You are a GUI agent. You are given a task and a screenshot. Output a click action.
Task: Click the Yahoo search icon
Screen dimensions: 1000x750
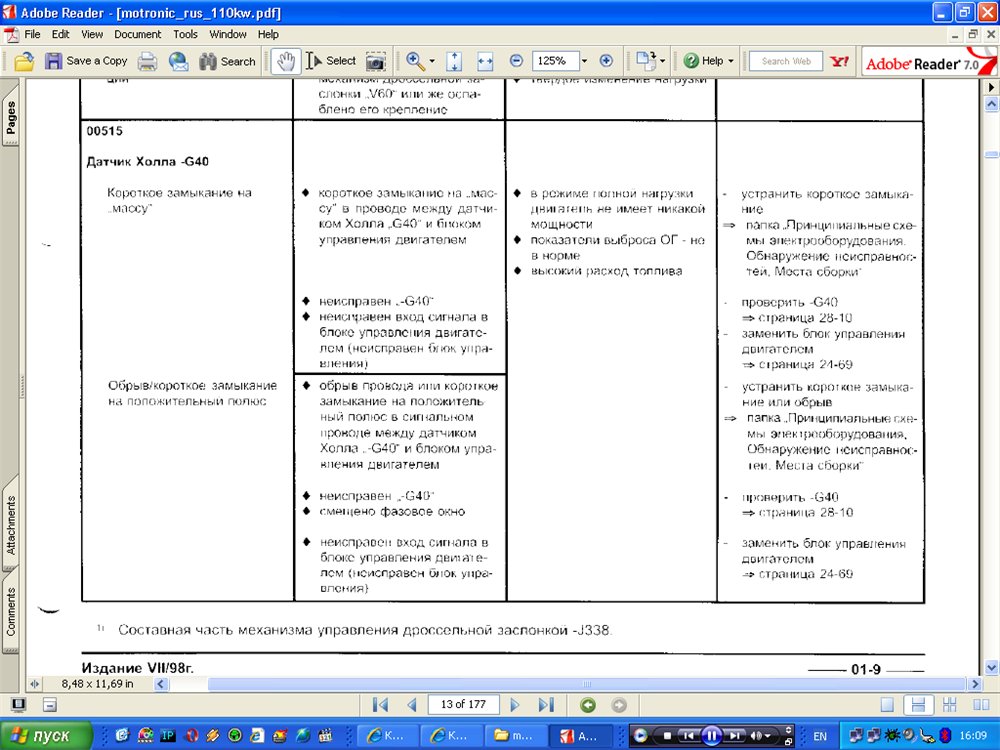click(x=839, y=61)
